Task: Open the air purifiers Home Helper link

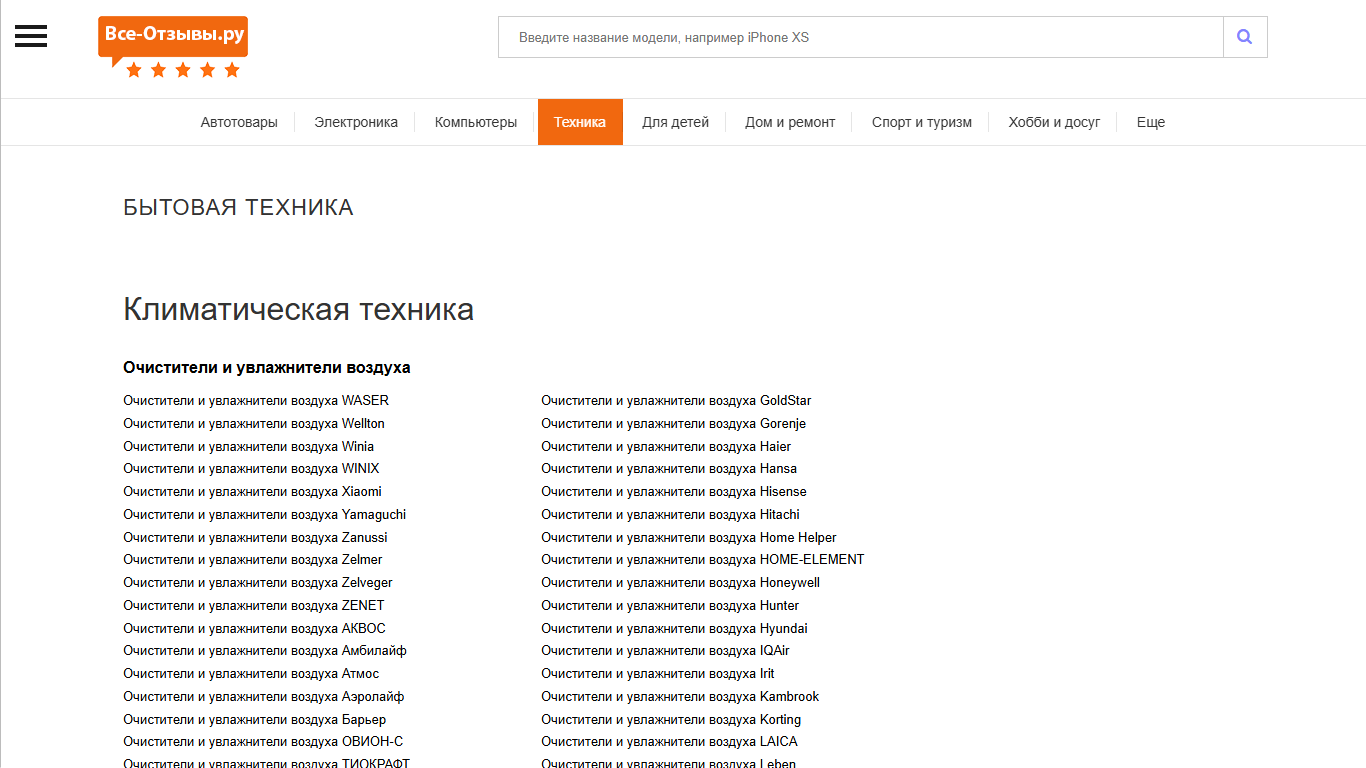Action: point(689,537)
